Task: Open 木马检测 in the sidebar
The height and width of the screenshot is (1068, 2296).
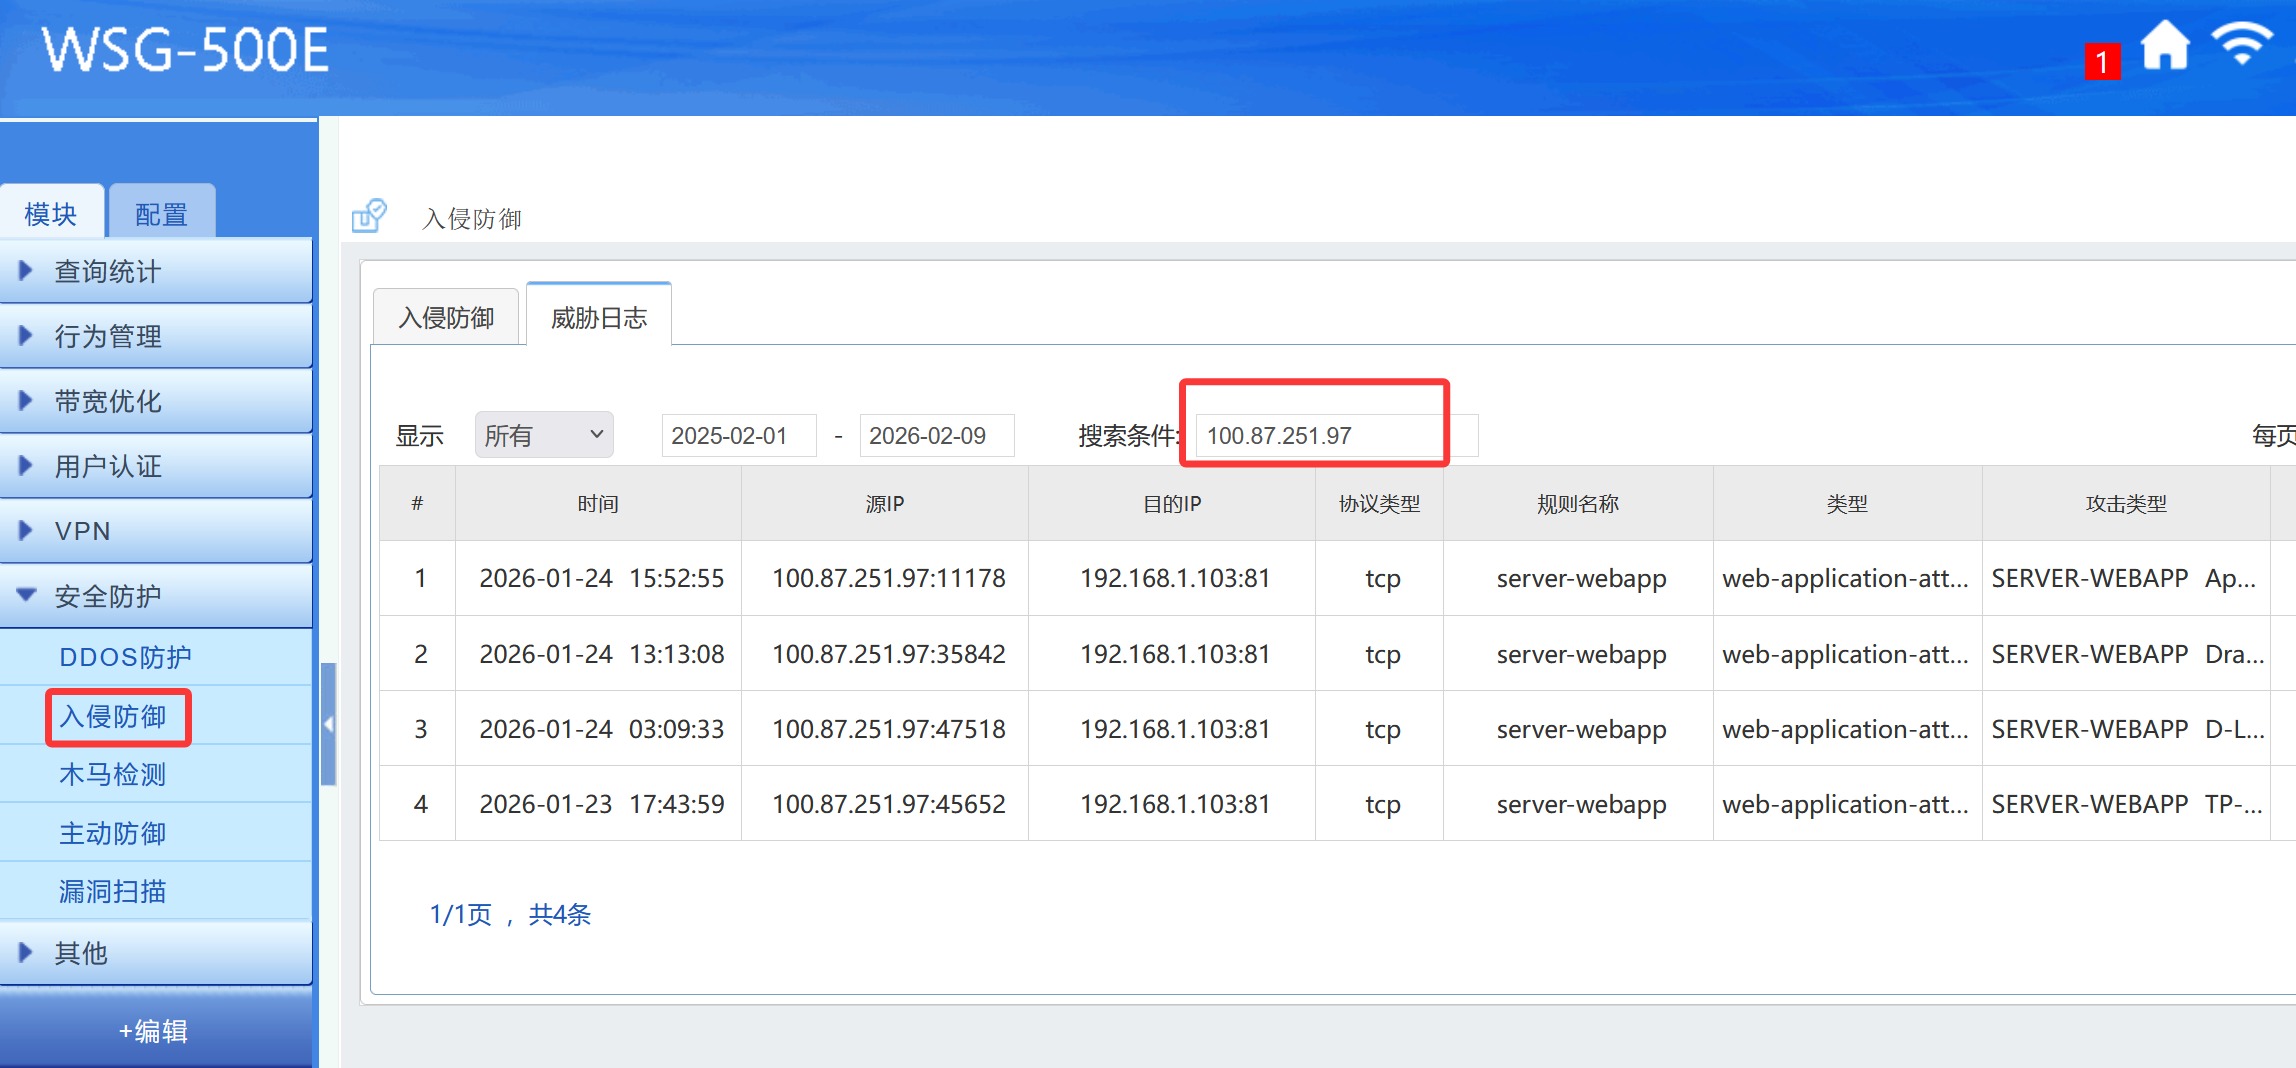Action: [x=112, y=775]
